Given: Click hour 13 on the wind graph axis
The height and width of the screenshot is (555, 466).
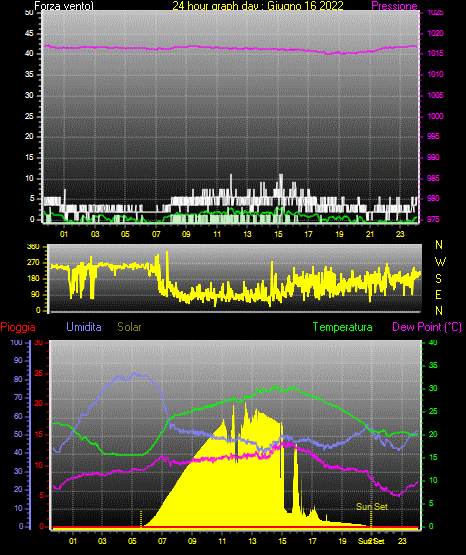Looking at the screenshot, I should pos(247,234).
